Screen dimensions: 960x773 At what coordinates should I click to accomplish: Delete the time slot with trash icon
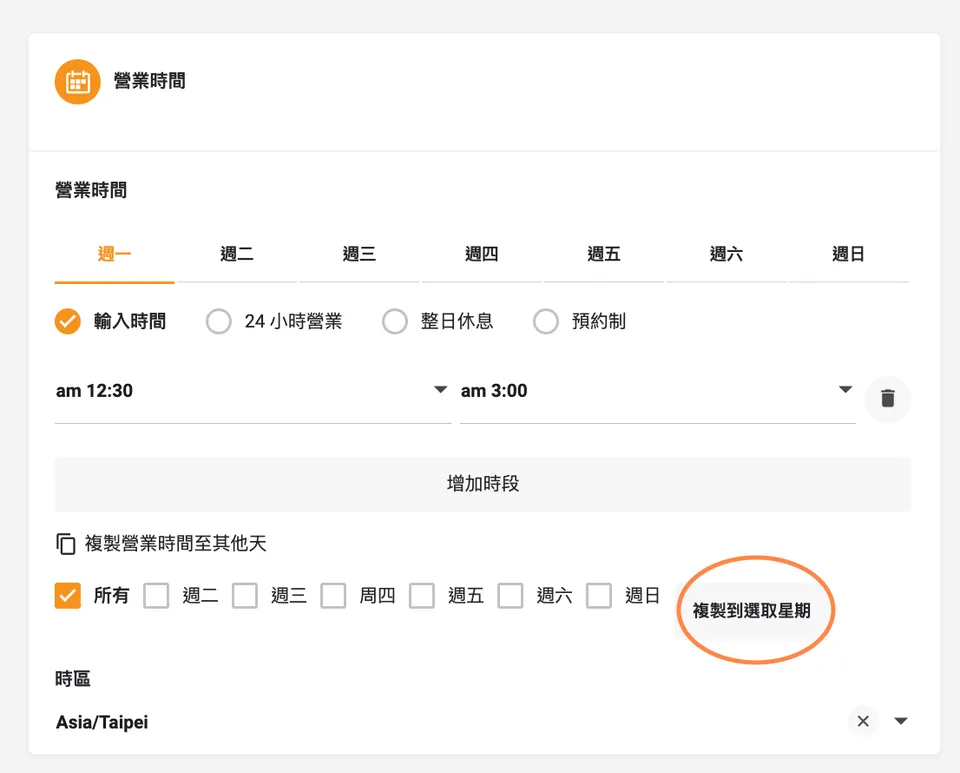pyautogui.click(x=887, y=398)
